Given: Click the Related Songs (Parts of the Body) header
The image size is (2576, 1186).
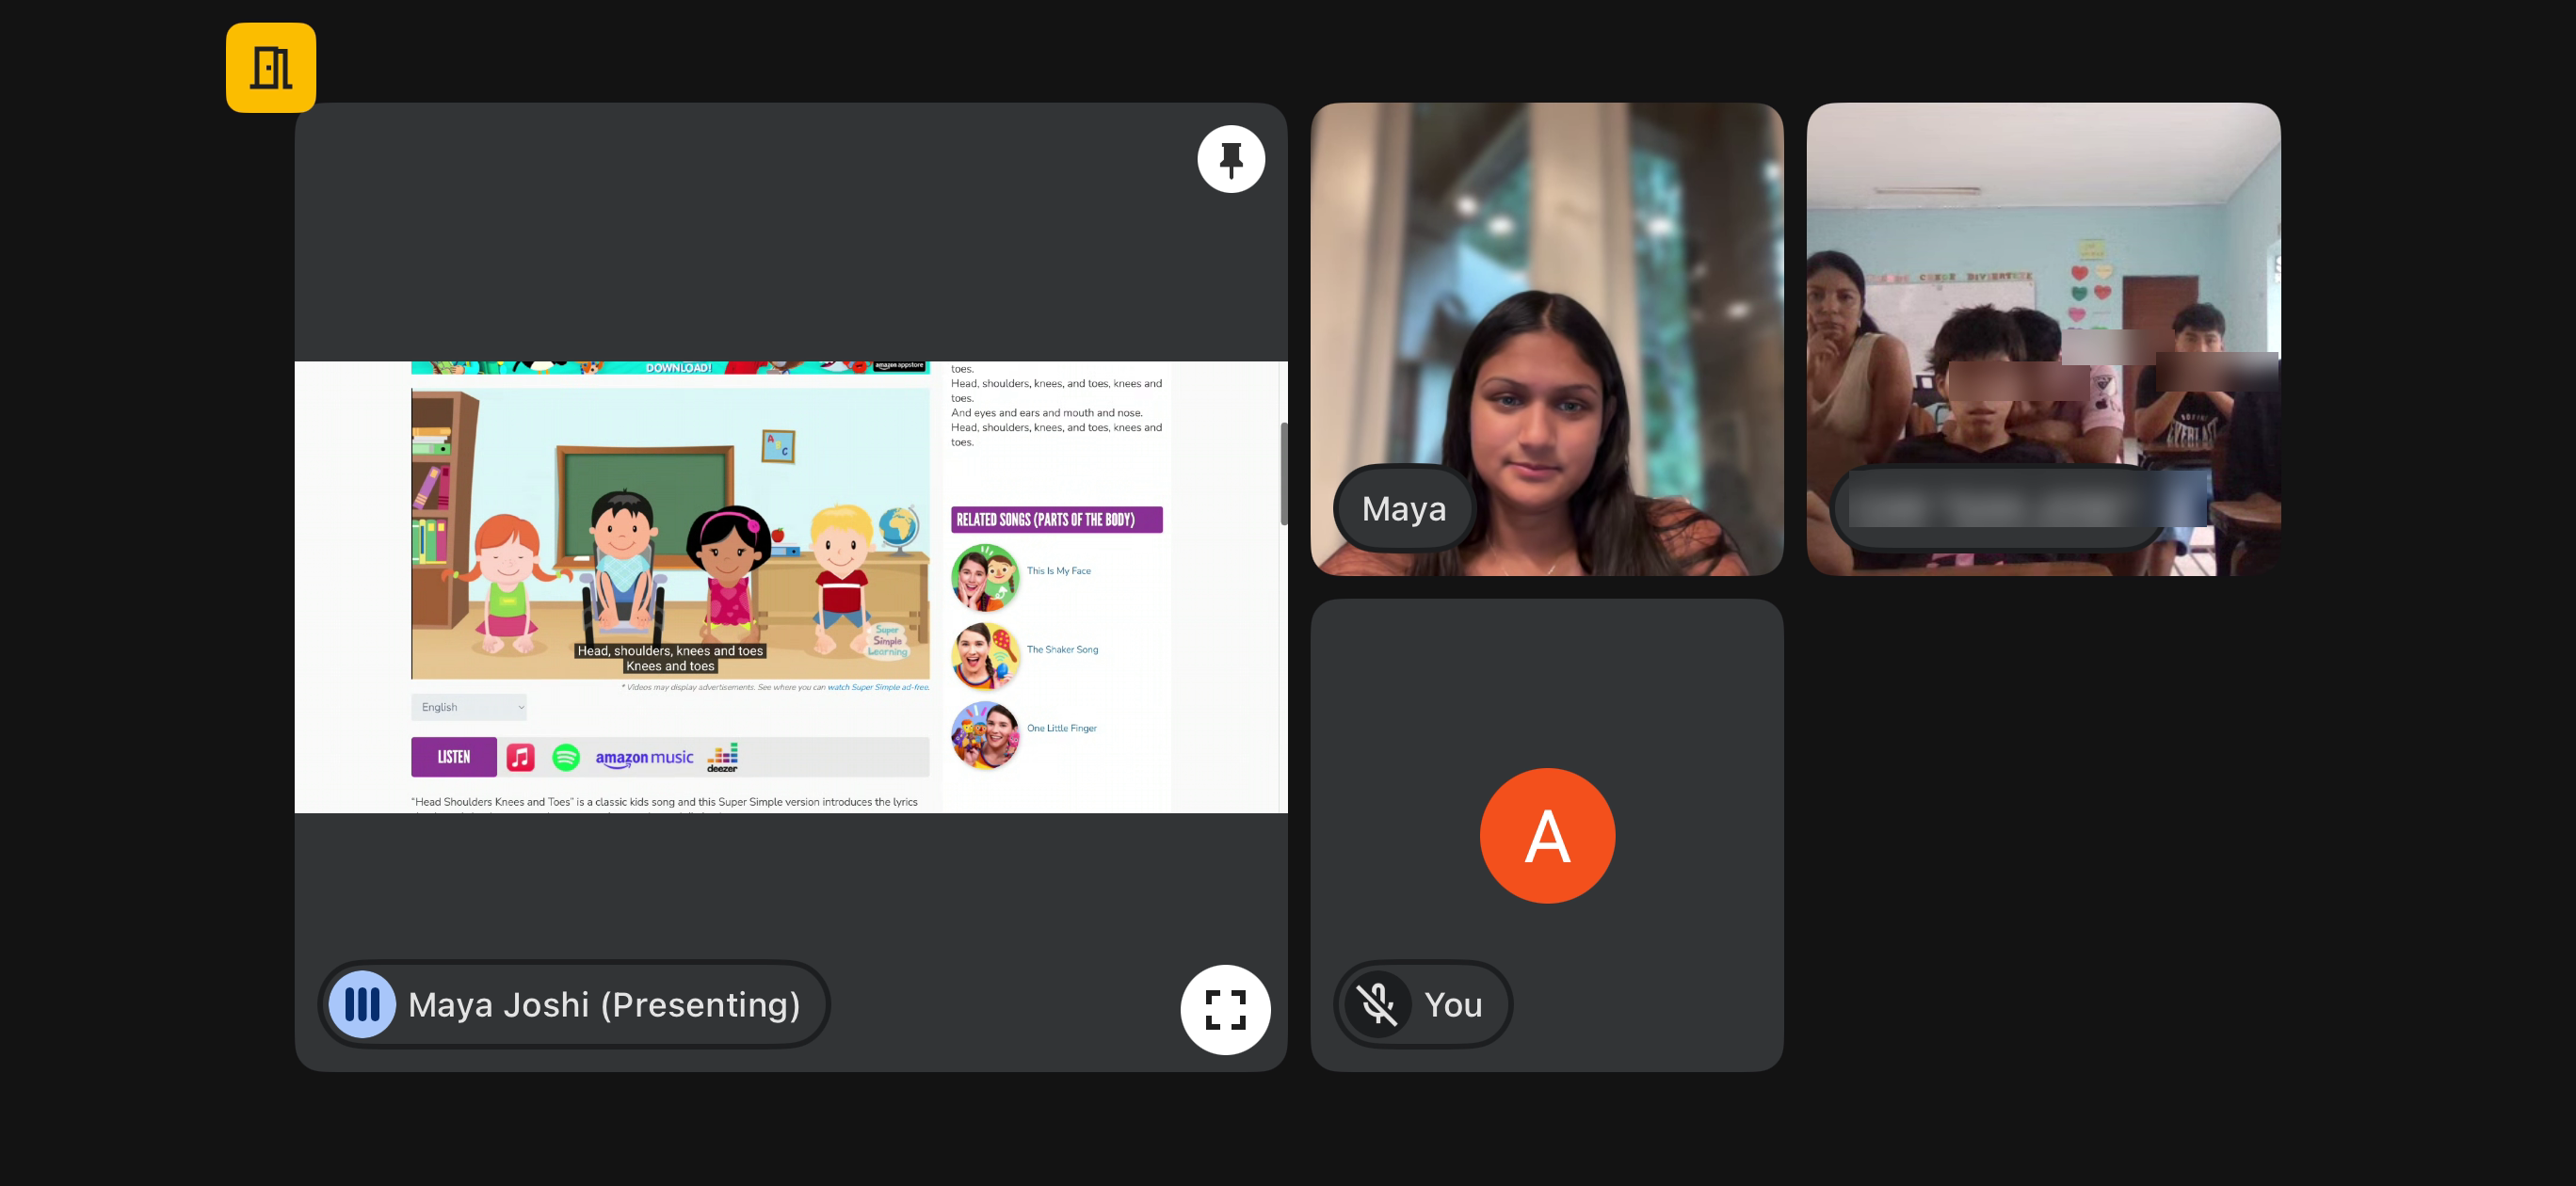Looking at the screenshot, I should (1056, 520).
